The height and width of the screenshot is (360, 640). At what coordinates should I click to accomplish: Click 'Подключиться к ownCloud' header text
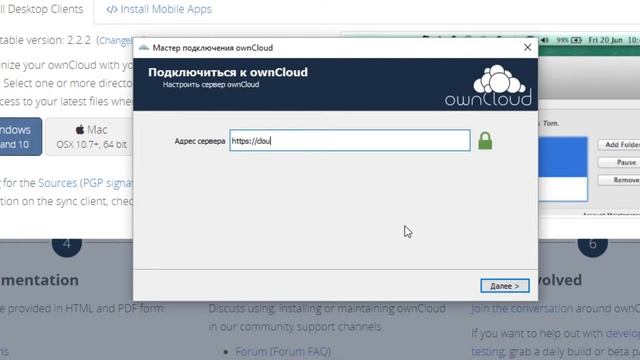point(228,72)
